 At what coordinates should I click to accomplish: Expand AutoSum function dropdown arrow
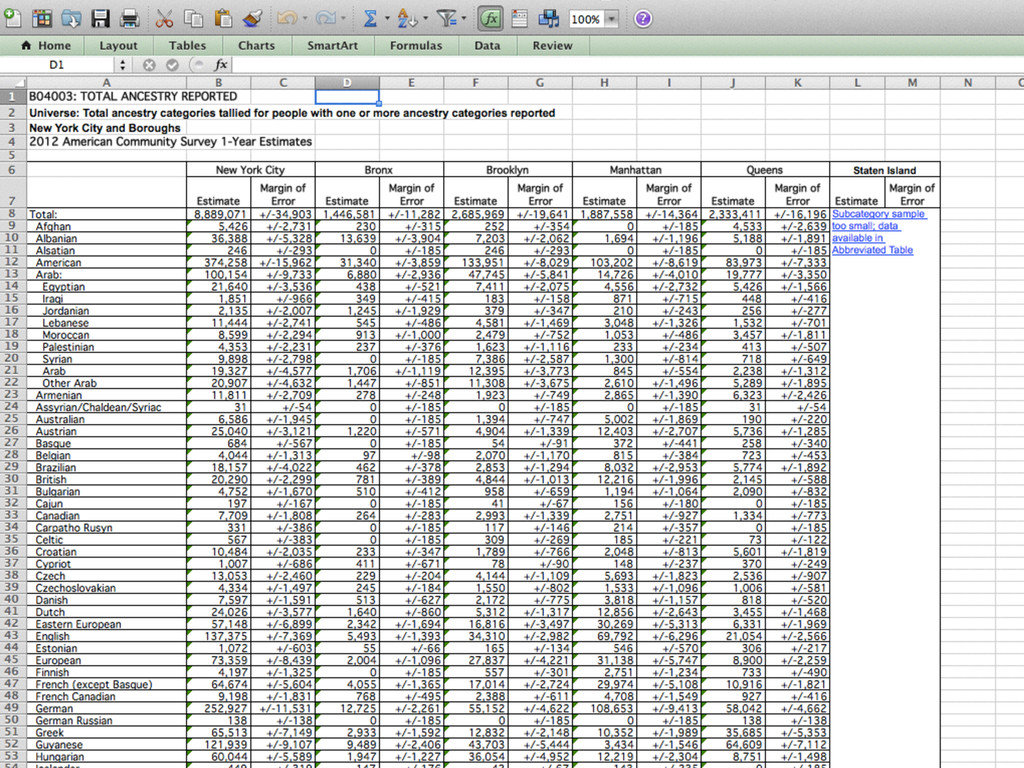[387, 18]
